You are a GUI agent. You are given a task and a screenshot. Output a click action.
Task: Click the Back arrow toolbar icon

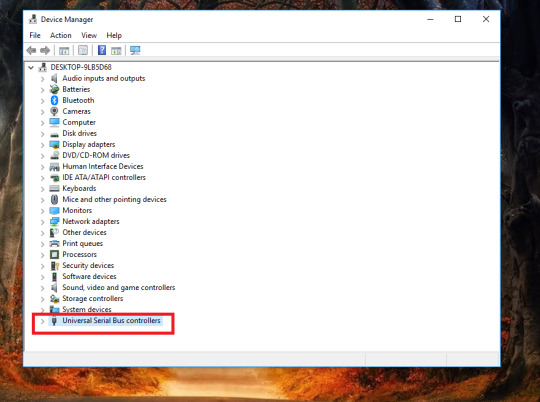pos(31,51)
